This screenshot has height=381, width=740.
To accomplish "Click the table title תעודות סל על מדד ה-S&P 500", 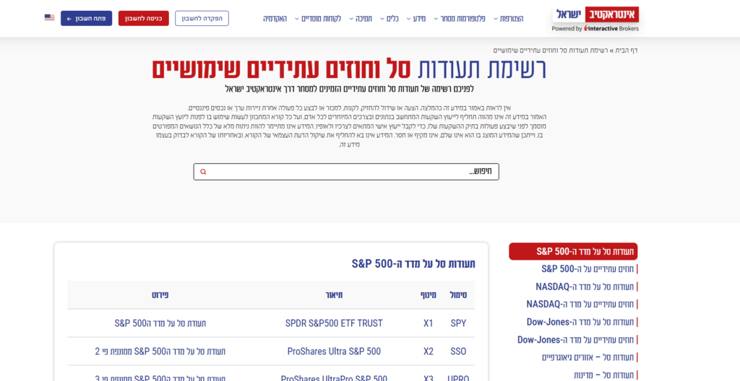I will (x=413, y=264).
